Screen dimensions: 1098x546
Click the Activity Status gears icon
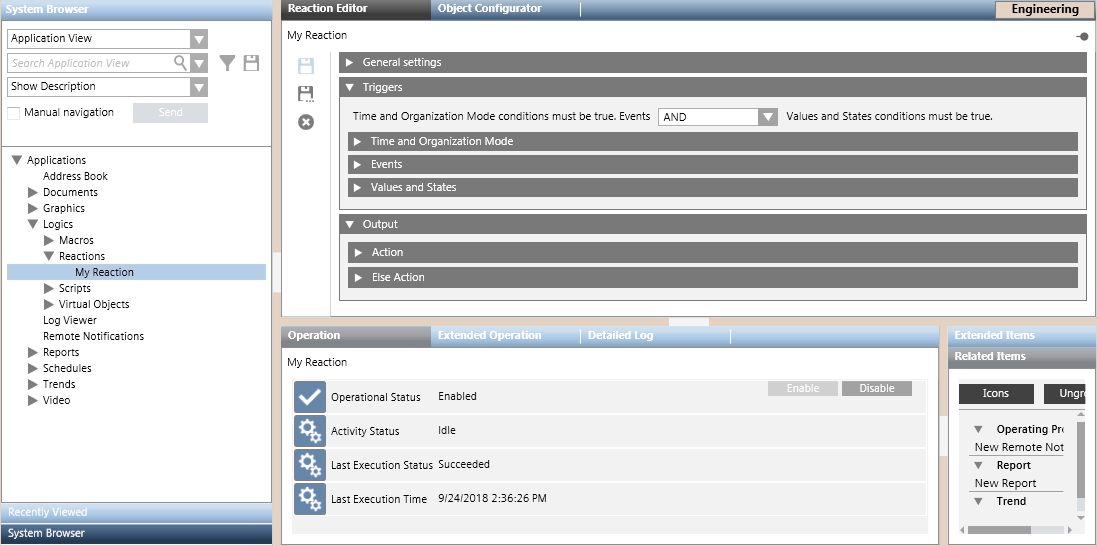pyautogui.click(x=310, y=431)
